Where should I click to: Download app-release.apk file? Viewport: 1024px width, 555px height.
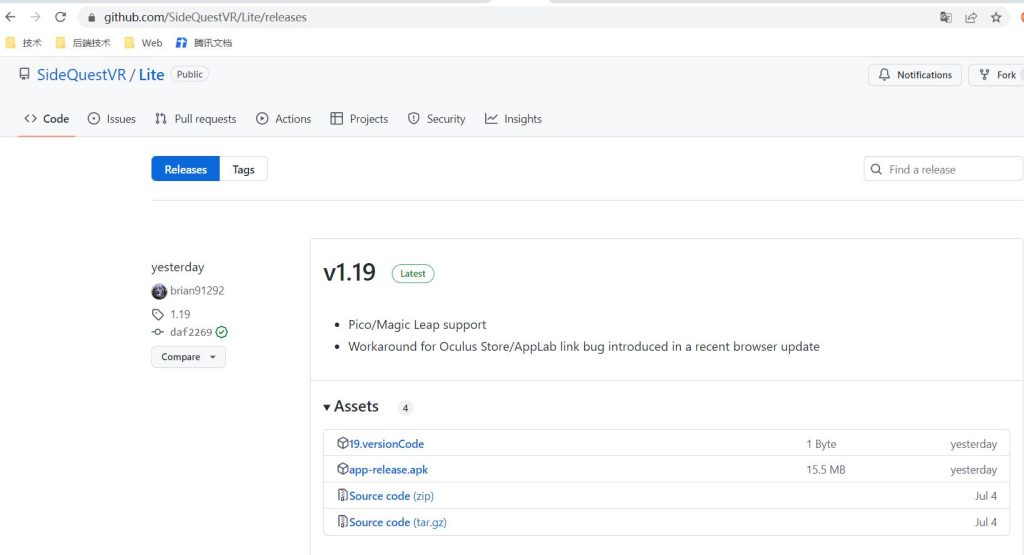tap(389, 469)
